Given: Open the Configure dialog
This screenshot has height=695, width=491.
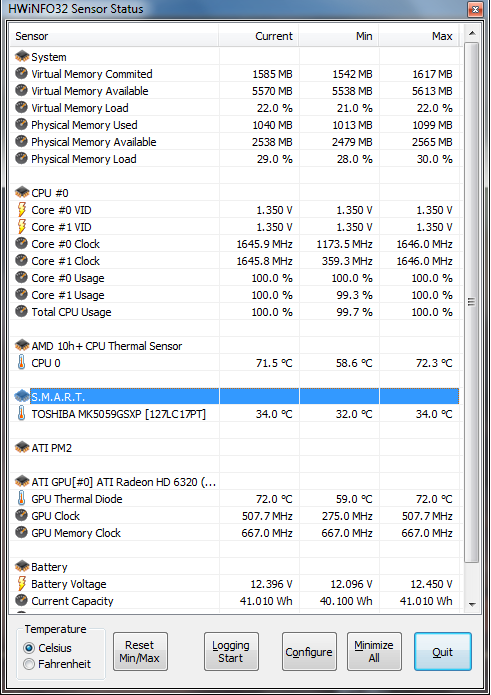Looking at the screenshot, I should (x=309, y=652).
